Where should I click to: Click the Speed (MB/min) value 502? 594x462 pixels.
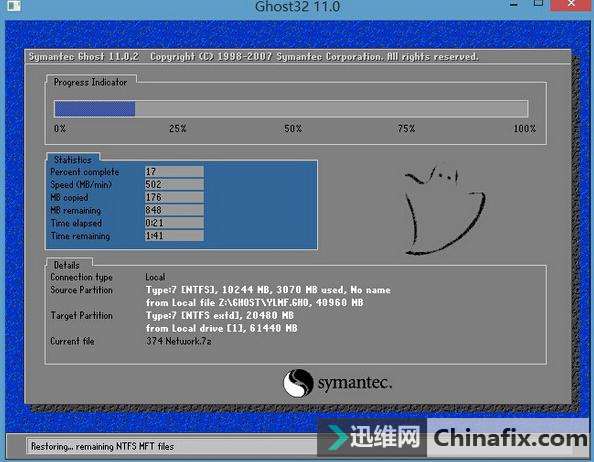click(x=174, y=185)
